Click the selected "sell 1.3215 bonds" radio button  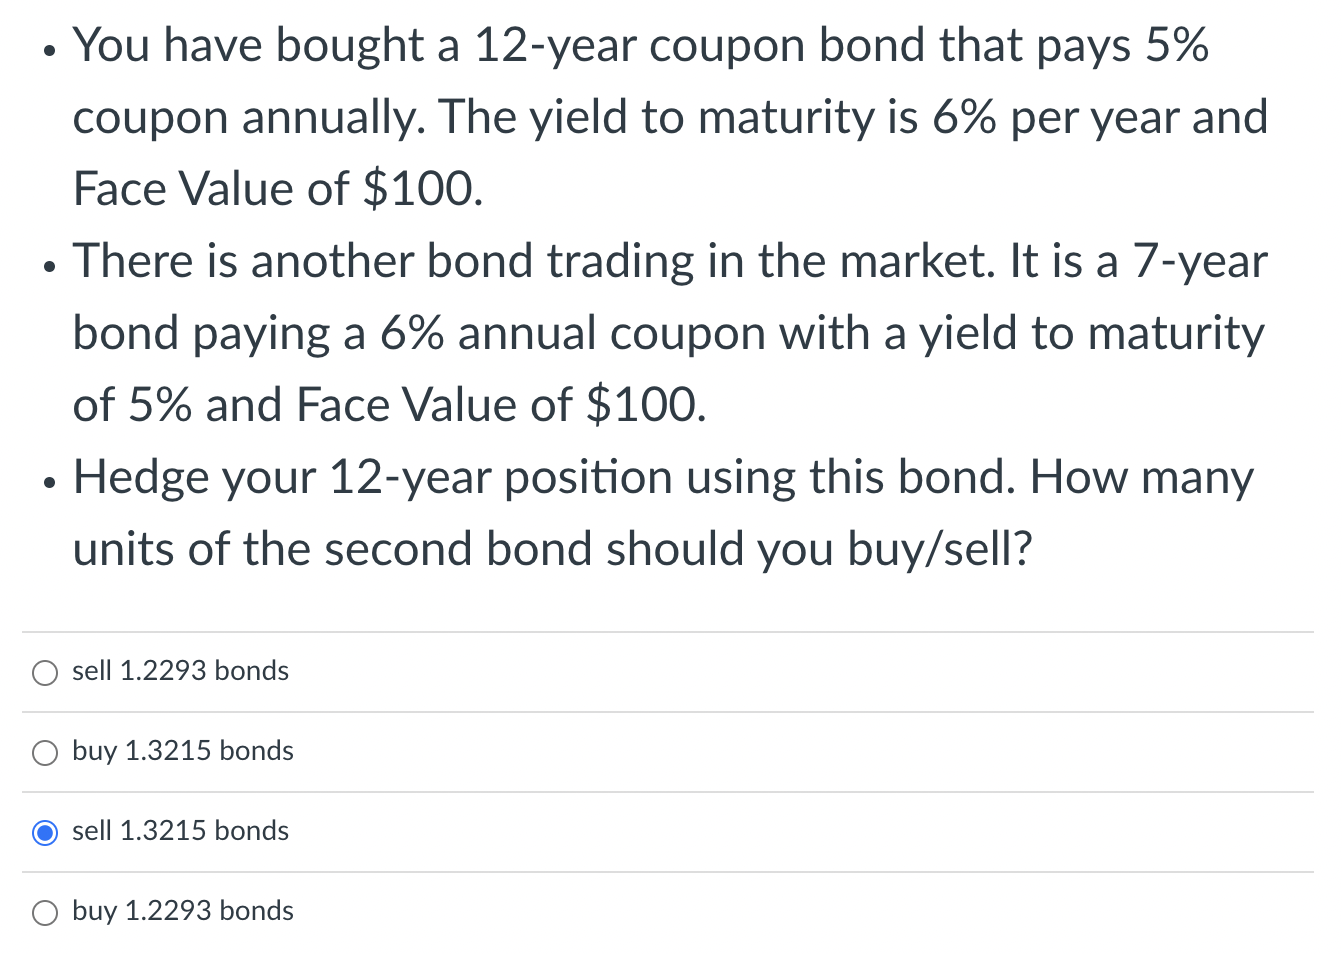coord(44,832)
